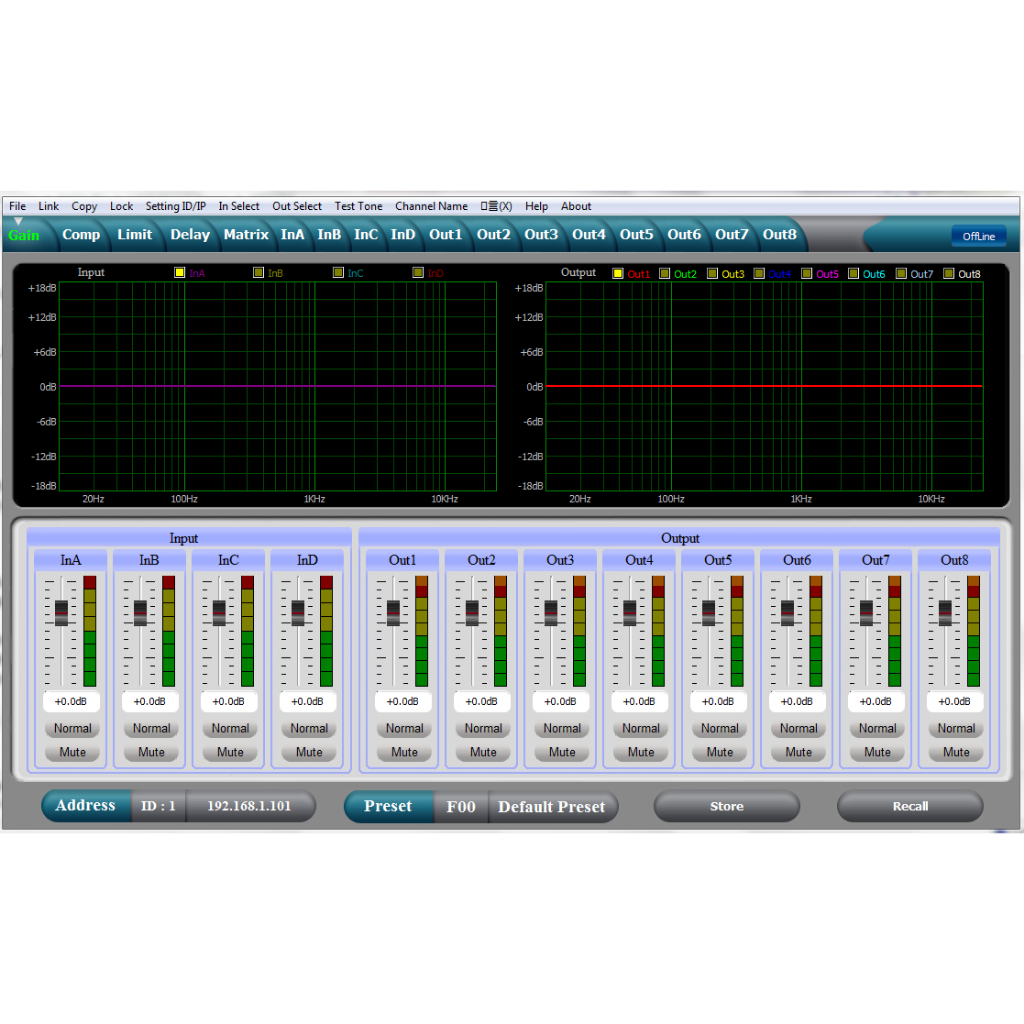Viewport: 1024px width, 1024px height.
Task: Open the Out8 channel tab
Action: click(780, 234)
